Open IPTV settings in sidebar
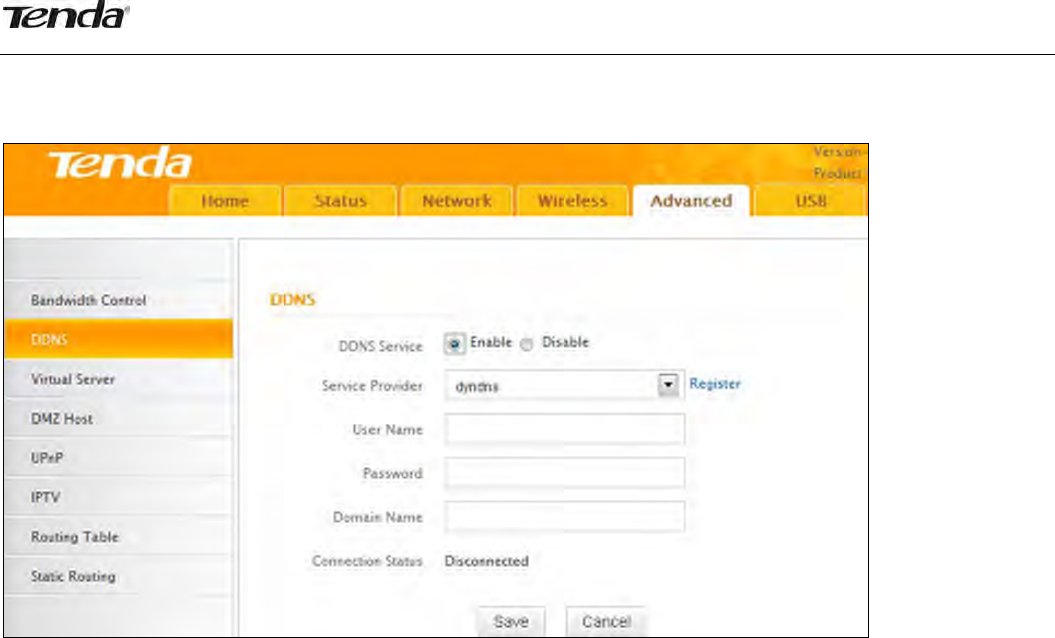Image resolution: width=1055 pixels, height=638 pixels. pyautogui.click(x=118, y=497)
